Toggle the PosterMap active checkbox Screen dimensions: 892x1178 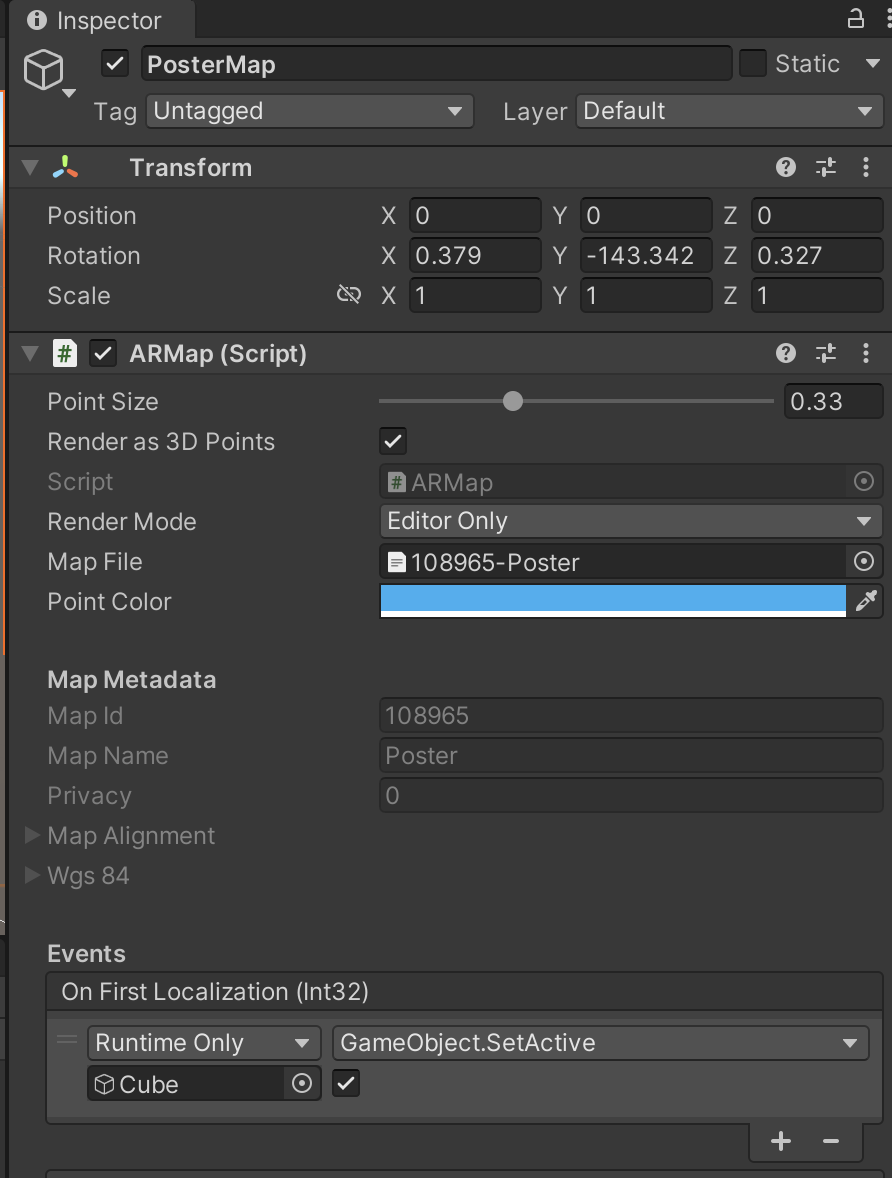pos(115,63)
